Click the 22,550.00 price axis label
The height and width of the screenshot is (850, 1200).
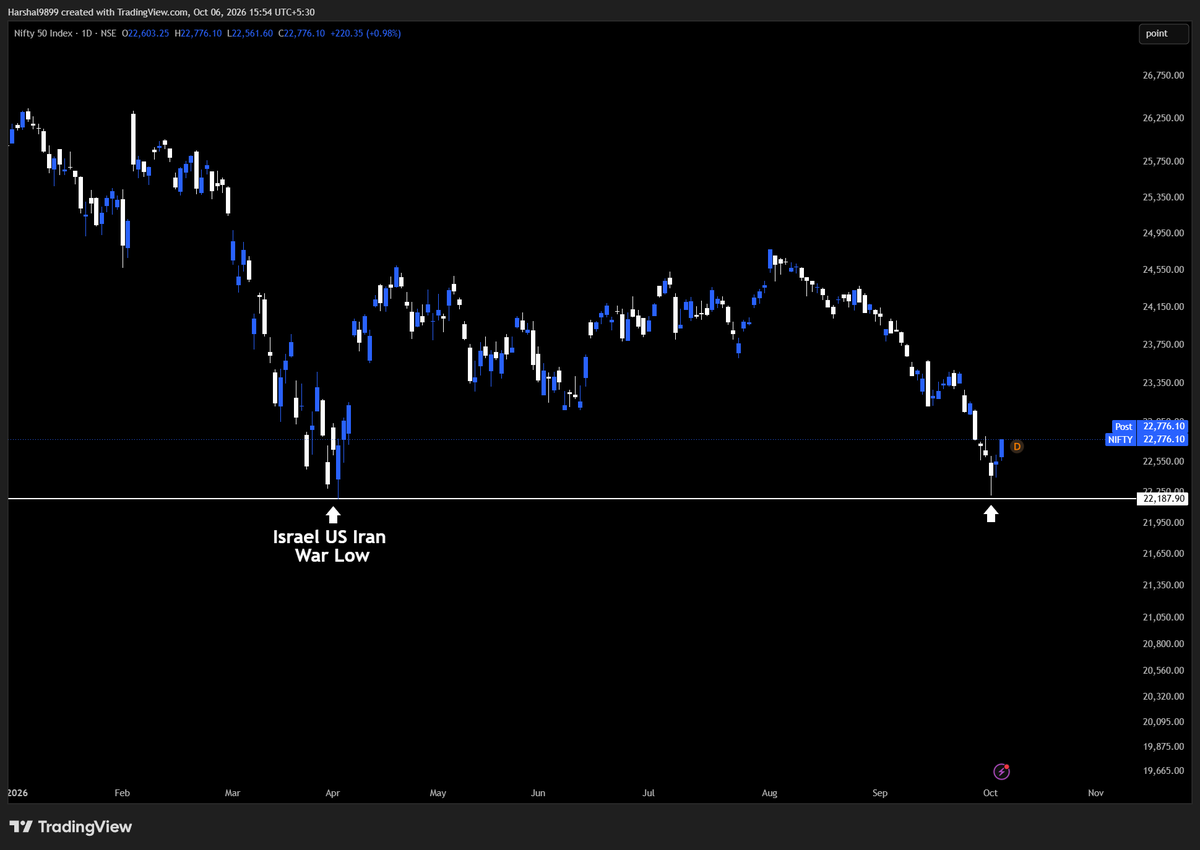point(1164,462)
